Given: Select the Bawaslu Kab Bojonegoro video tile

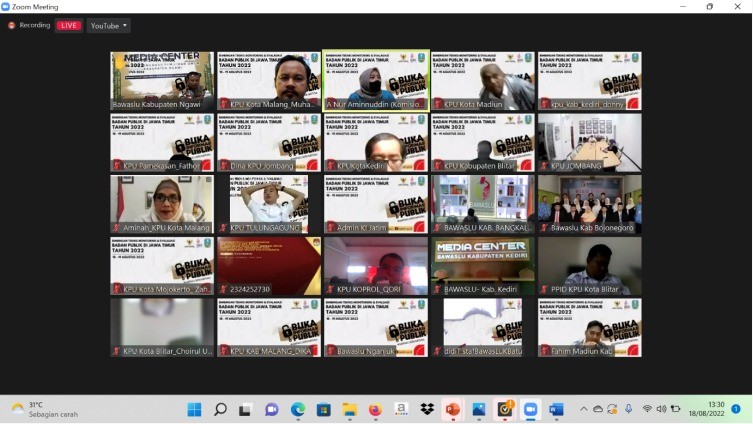Looking at the screenshot, I should point(589,204).
